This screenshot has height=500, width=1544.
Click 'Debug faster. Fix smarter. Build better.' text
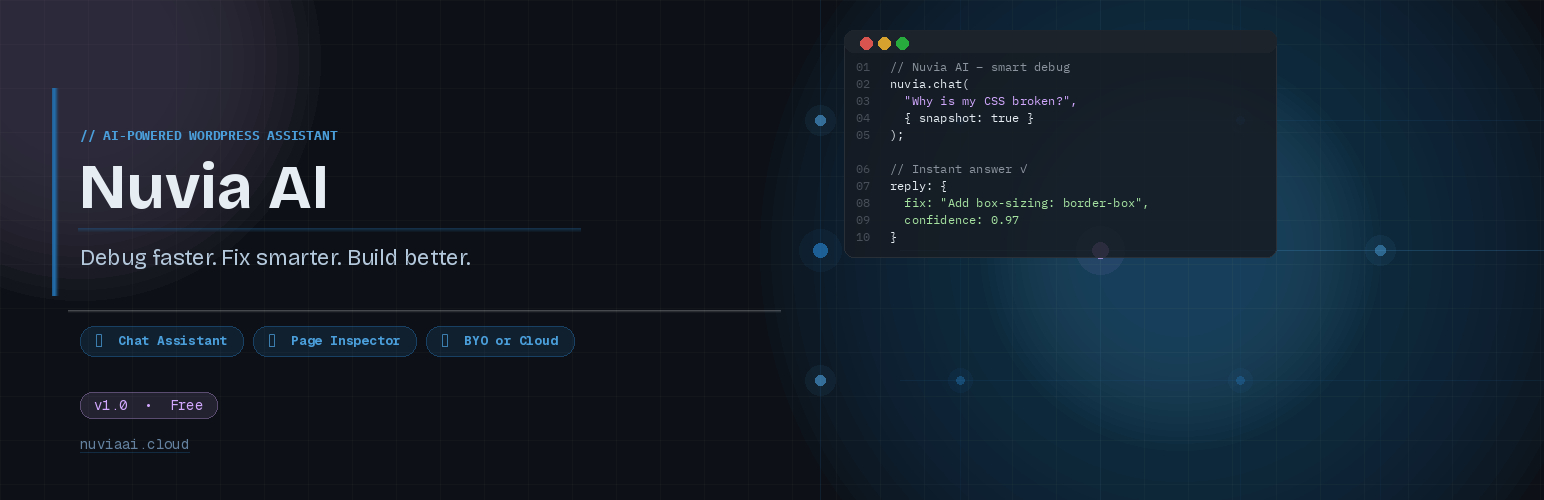click(275, 257)
